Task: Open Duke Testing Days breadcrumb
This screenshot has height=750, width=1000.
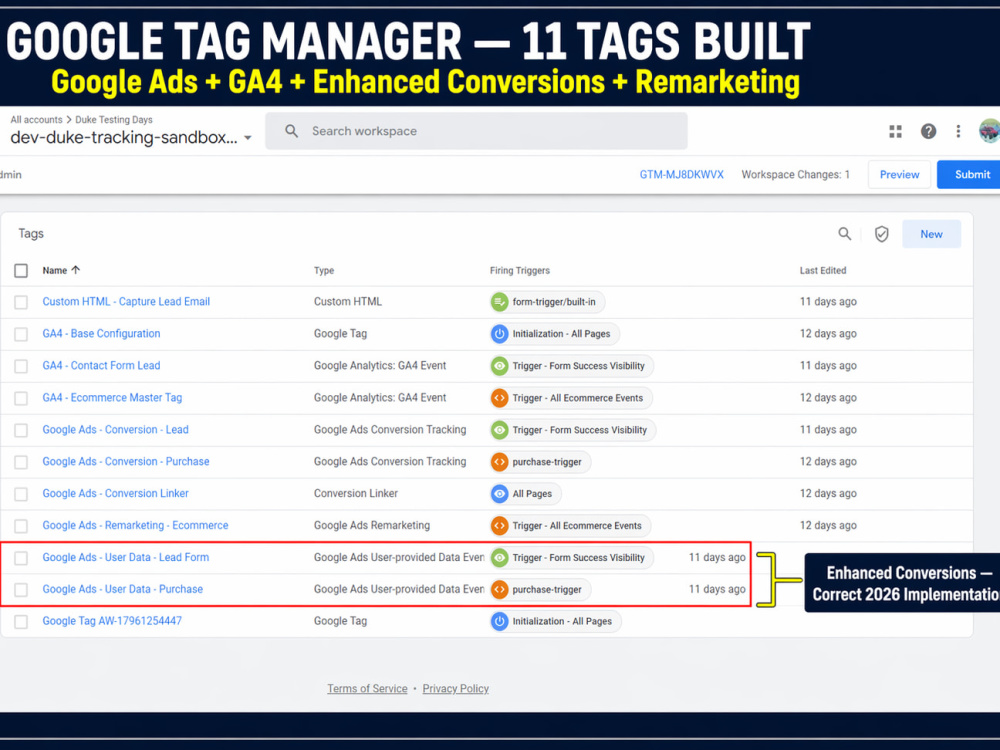Action: [x=114, y=119]
